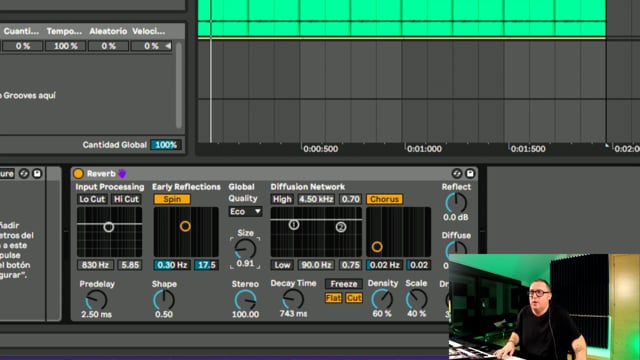Disable the Spin switch
This screenshot has width=640, height=360.
point(172,199)
